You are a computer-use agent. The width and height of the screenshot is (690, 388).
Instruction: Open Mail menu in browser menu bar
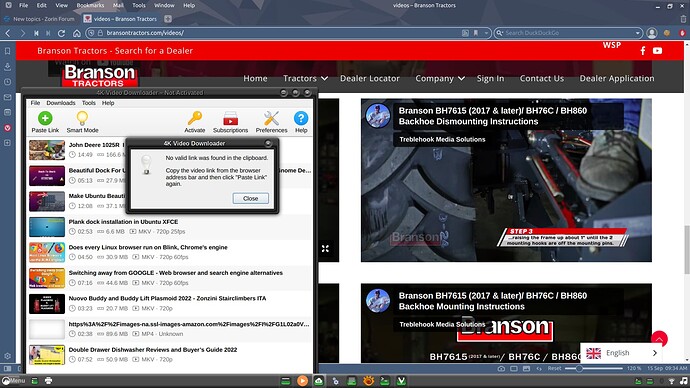(x=118, y=5)
